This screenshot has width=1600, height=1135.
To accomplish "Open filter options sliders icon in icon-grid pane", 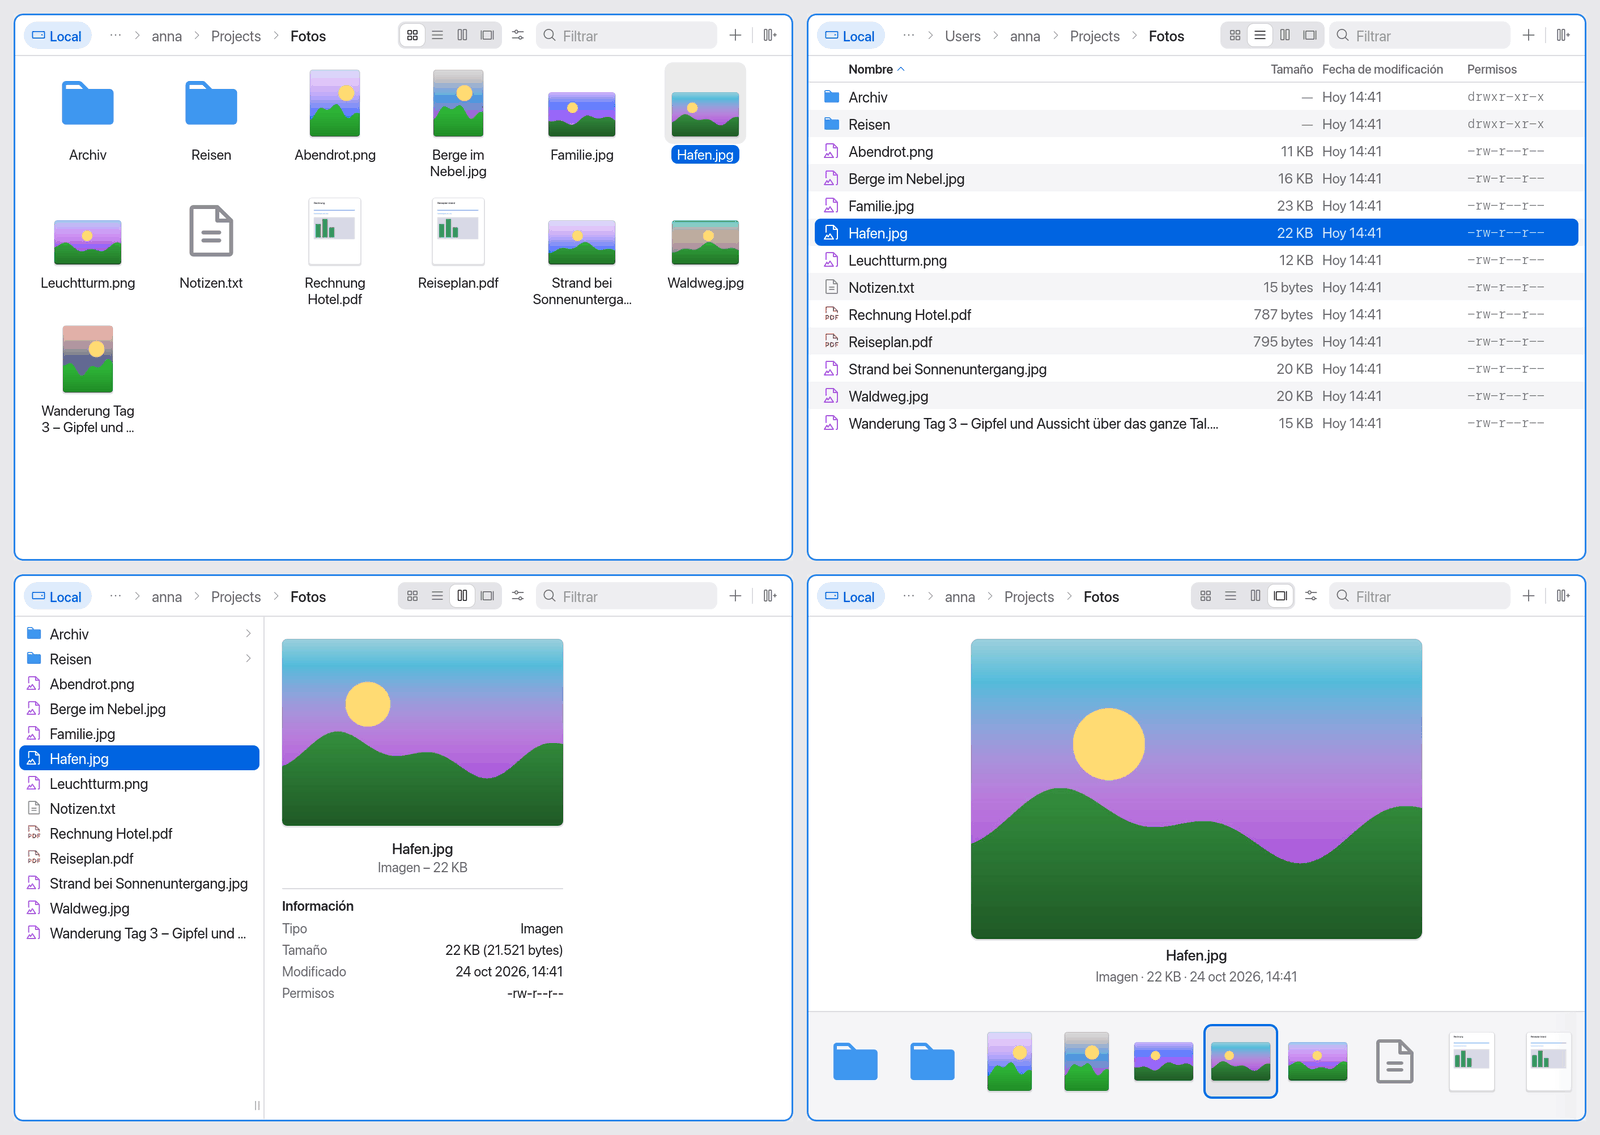I will (x=518, y=35).
